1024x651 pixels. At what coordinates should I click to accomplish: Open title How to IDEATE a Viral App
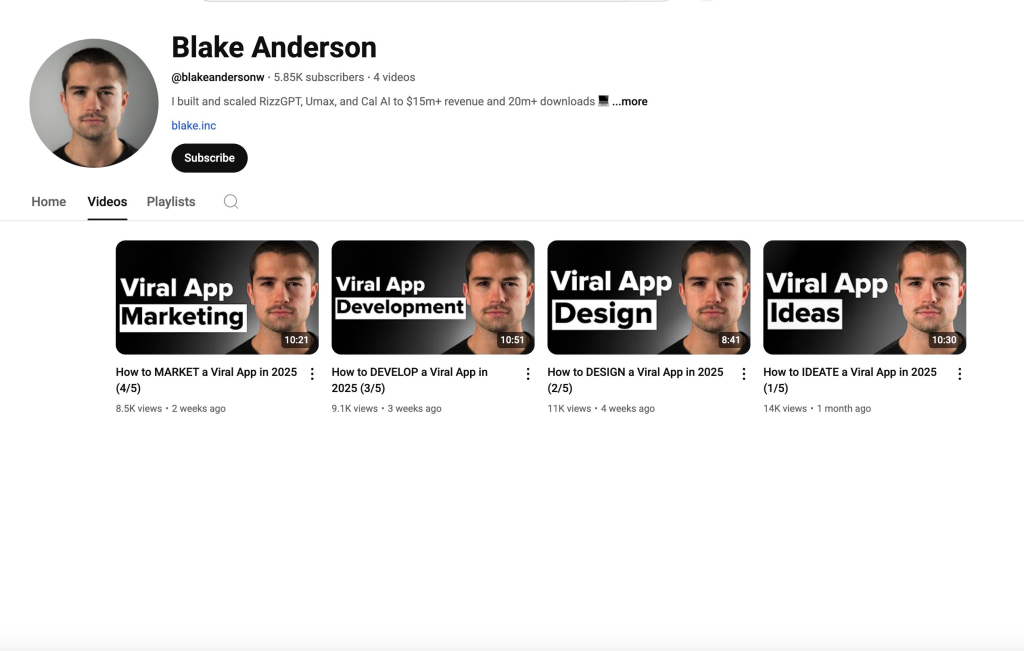[850, 379]
